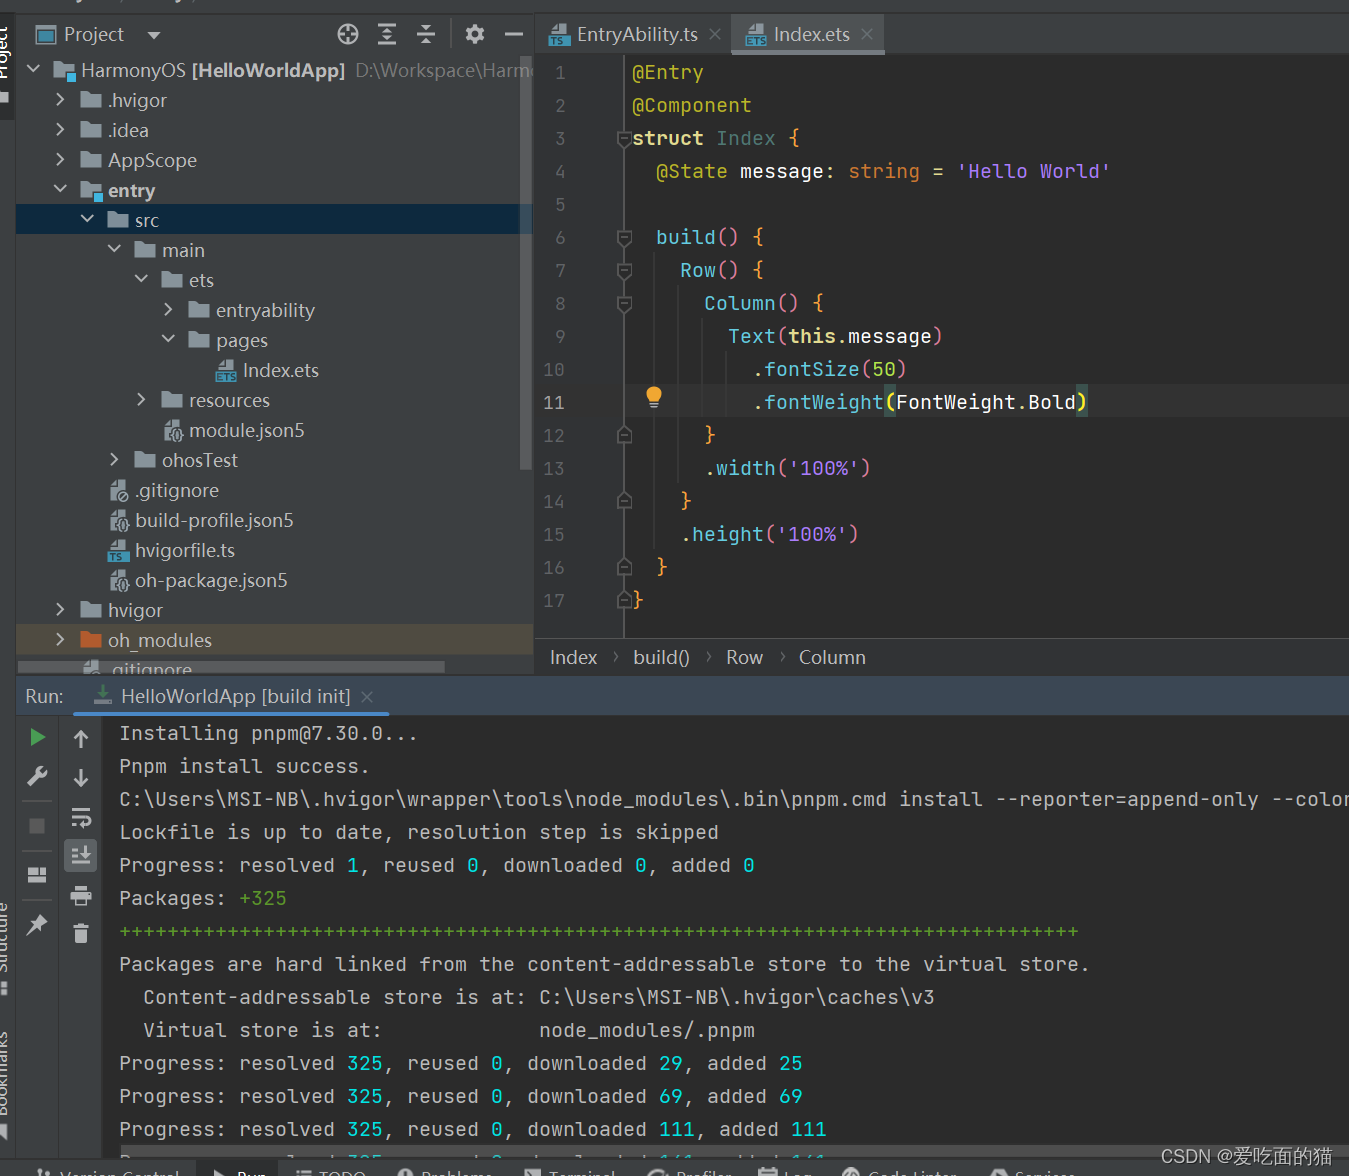Expand the oh_modules folder
The height and width of the screenshot is (1176, 1349).
tap(60, 639)
